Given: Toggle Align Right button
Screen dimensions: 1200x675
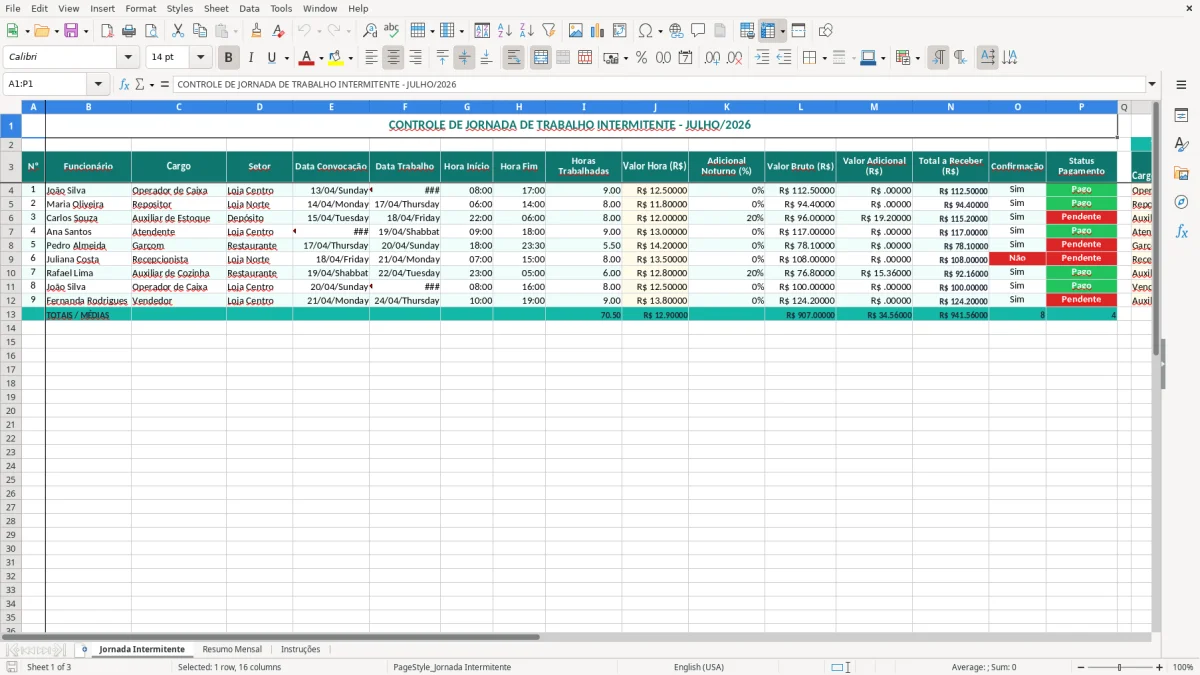Looking at the screenshot, I should (415, 58).
